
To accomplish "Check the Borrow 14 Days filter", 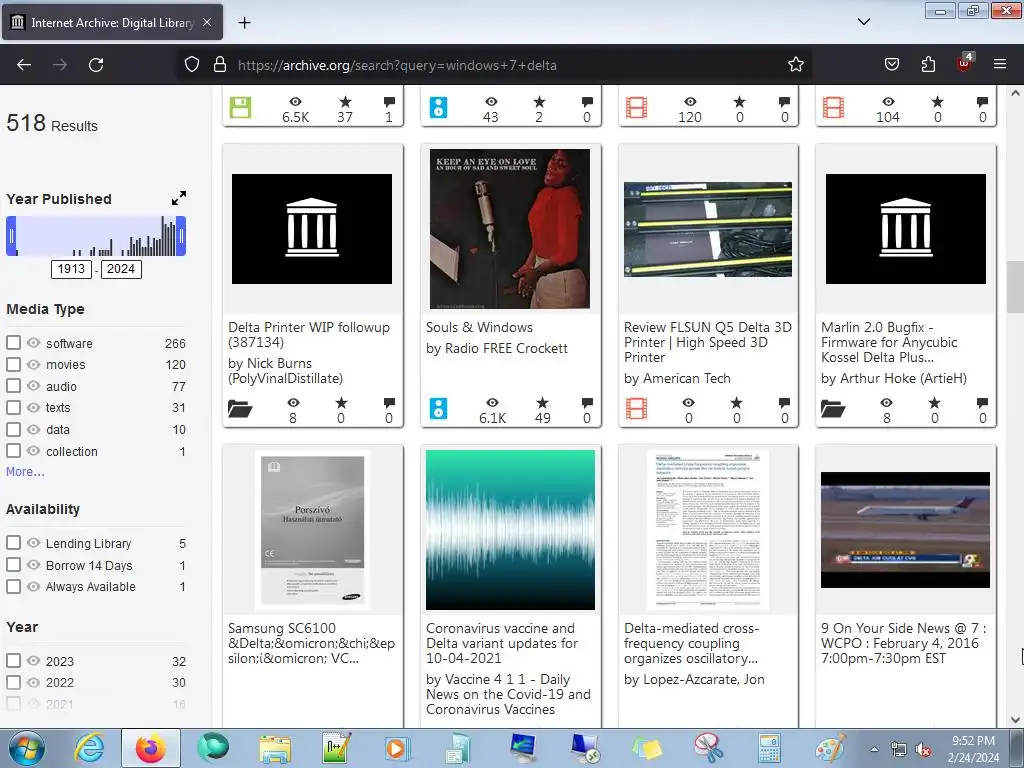I will pyautogui.click(x=13, y=564).
